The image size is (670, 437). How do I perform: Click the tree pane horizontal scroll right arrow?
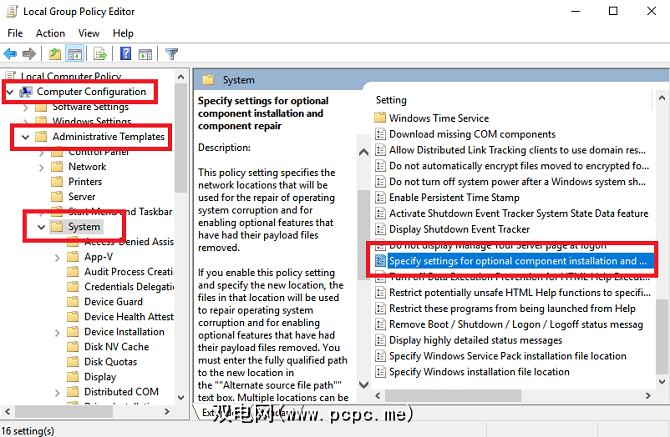167,411
